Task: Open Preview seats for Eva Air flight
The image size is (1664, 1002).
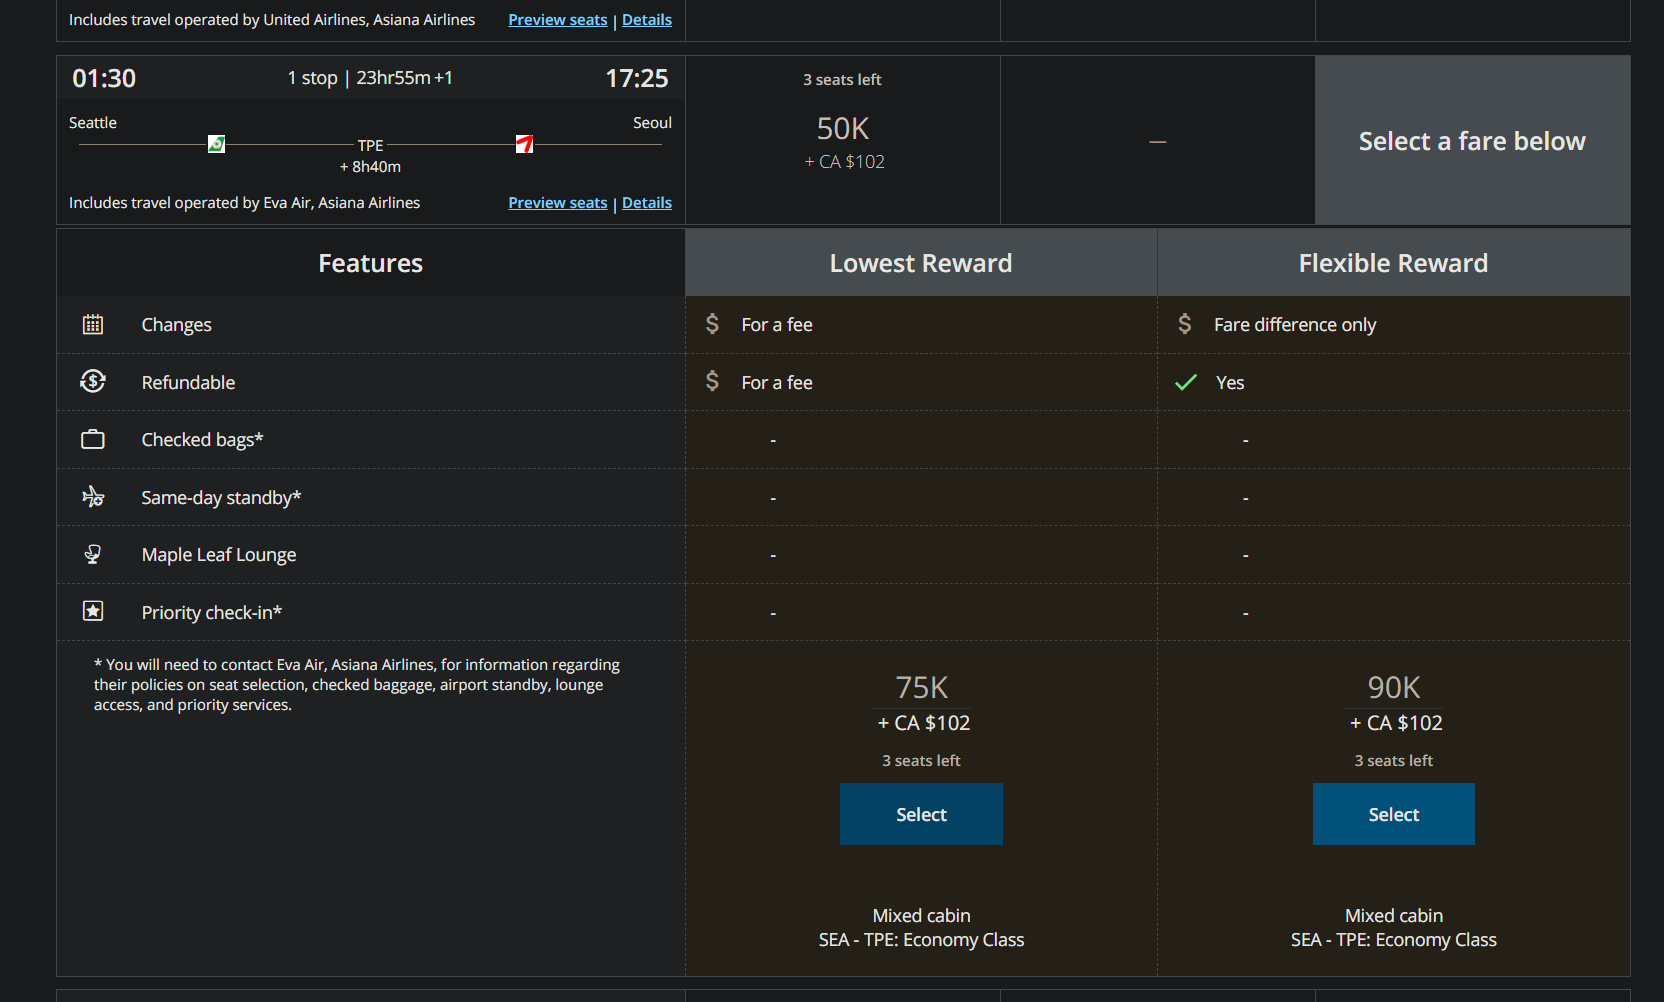Action: 558,203
